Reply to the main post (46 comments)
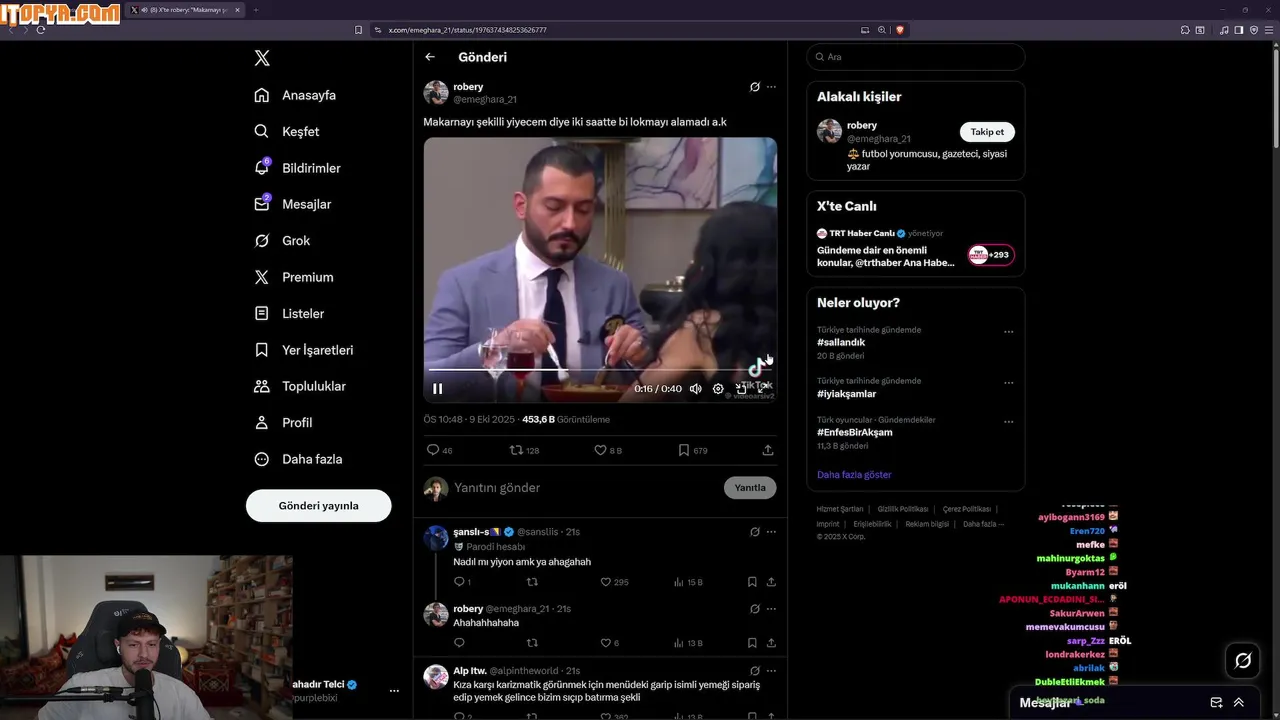The width and height of the screenshot is (1280, 720). [x=439, y=450]
